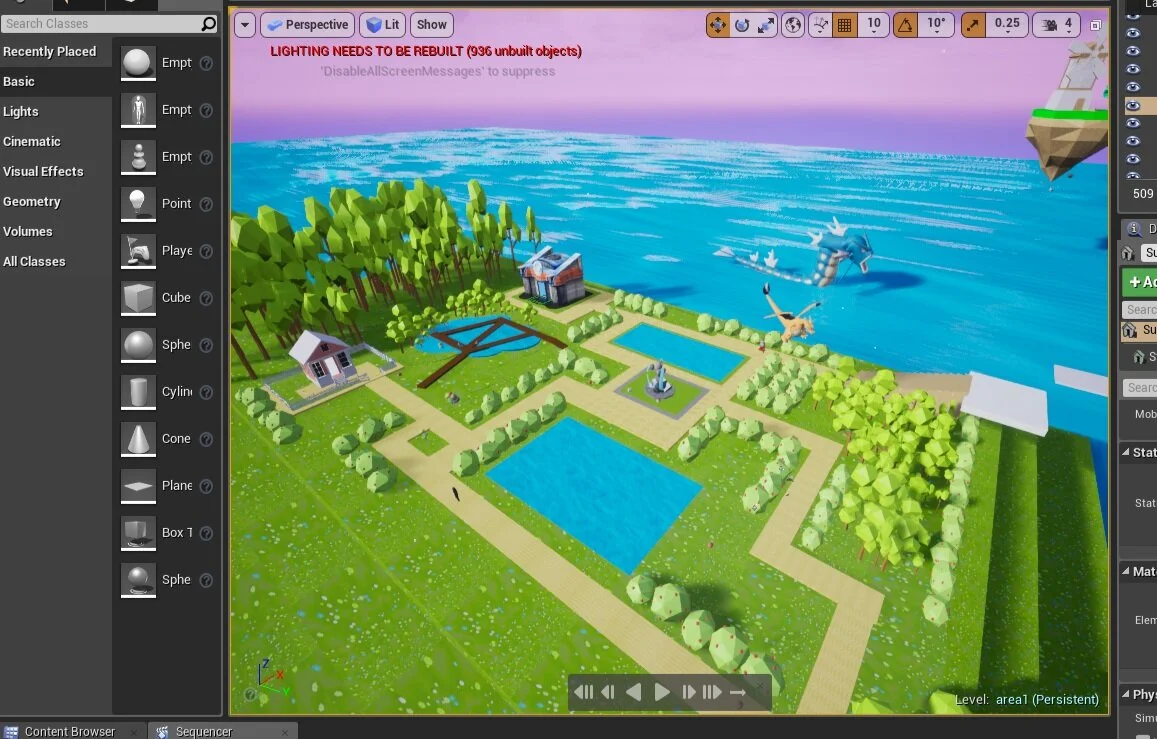
Task: Toggle world/local coordinate system globe icon
Action: tap(793, 25)
